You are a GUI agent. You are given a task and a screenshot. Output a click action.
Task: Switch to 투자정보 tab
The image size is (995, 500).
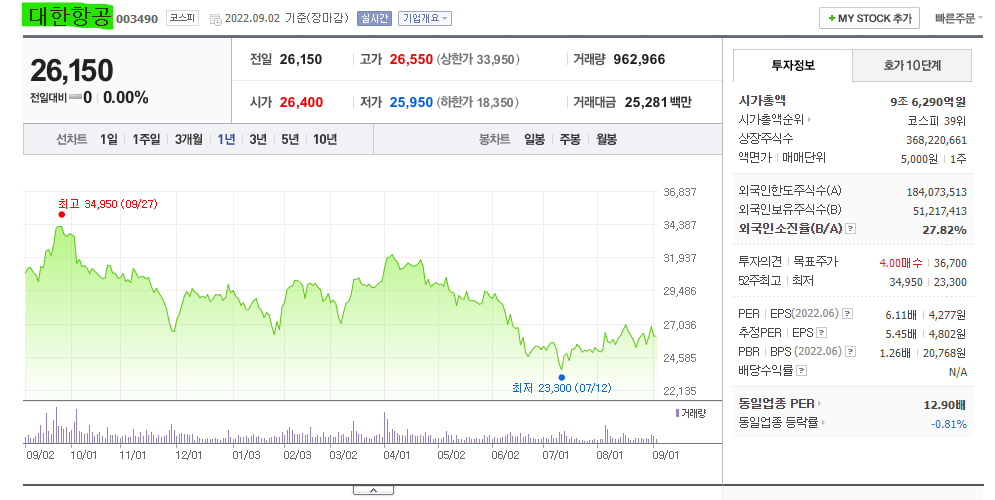tap(793, 65)
